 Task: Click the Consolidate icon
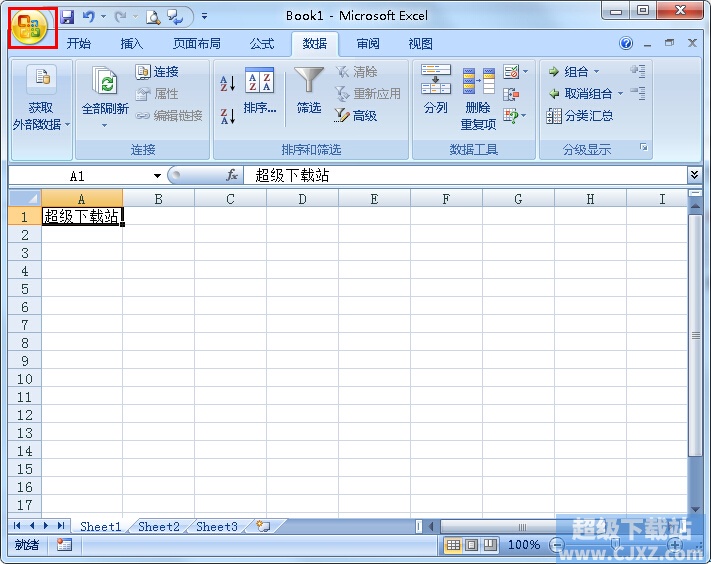[511, 94]
